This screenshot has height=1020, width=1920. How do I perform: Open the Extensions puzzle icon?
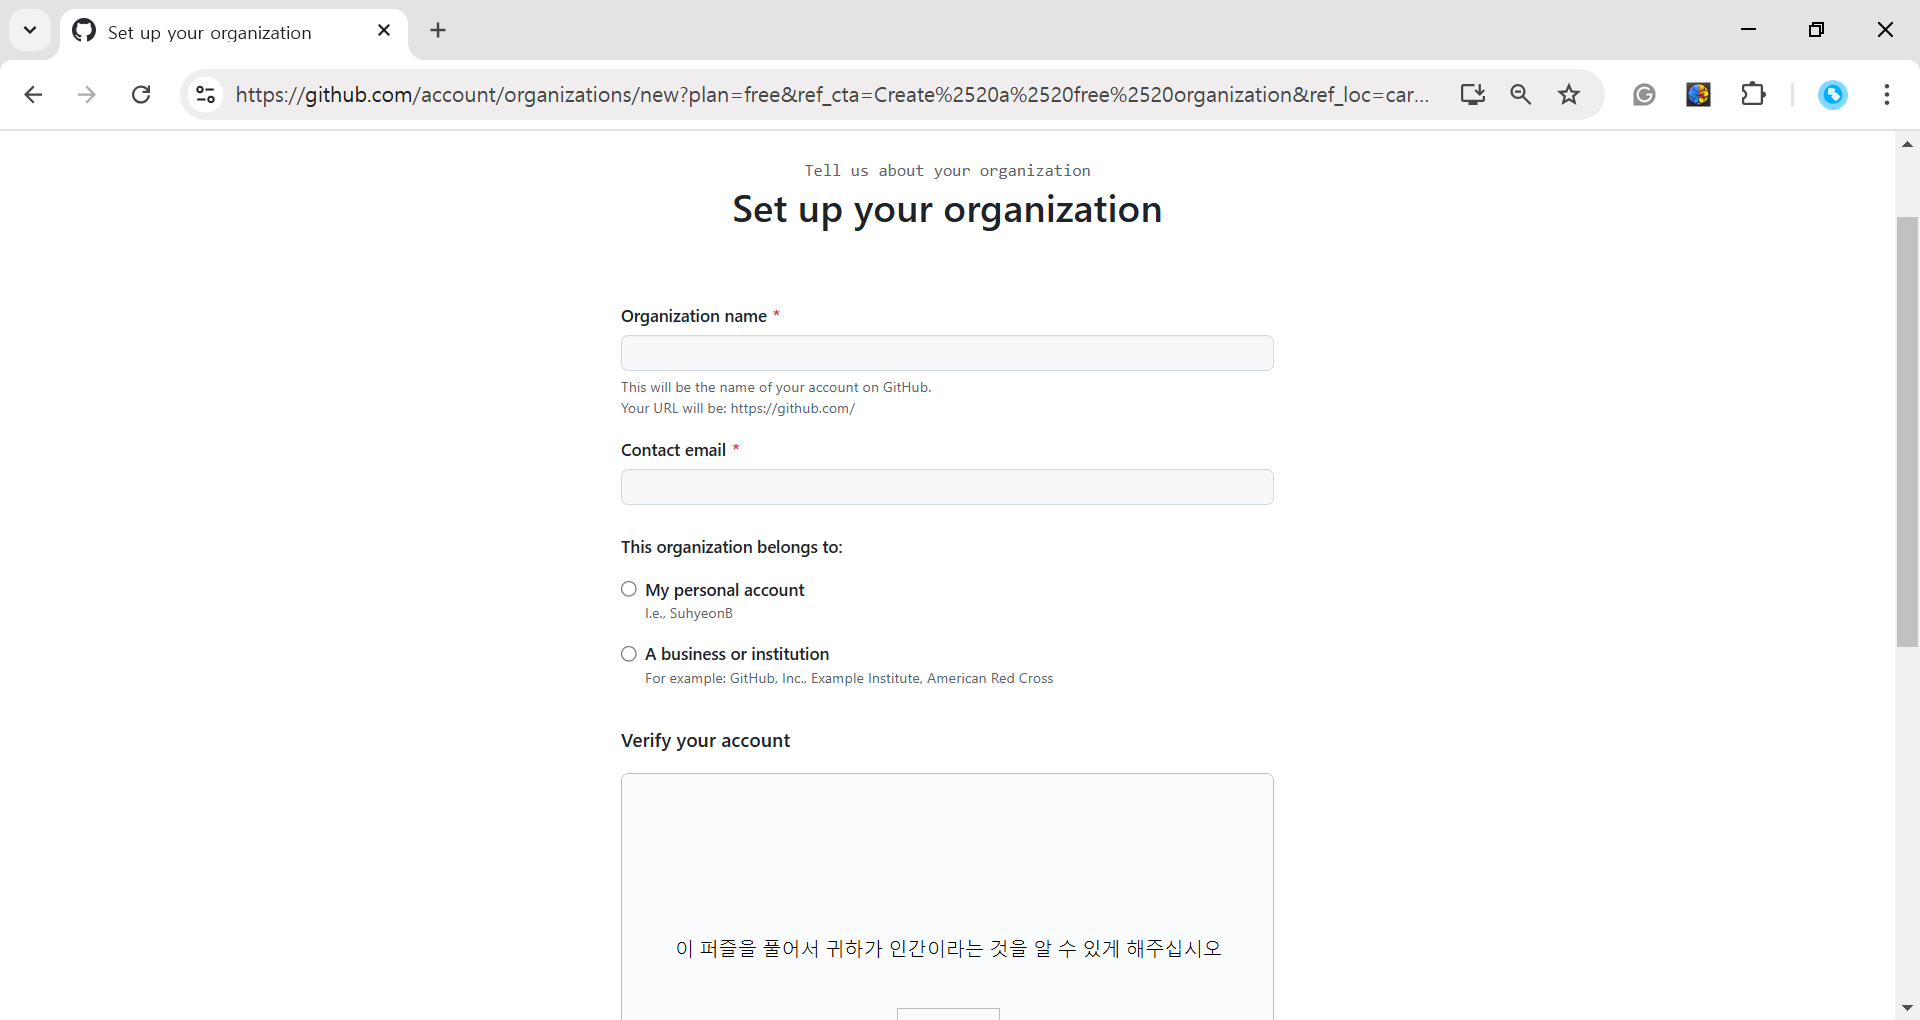point(1753,94)
